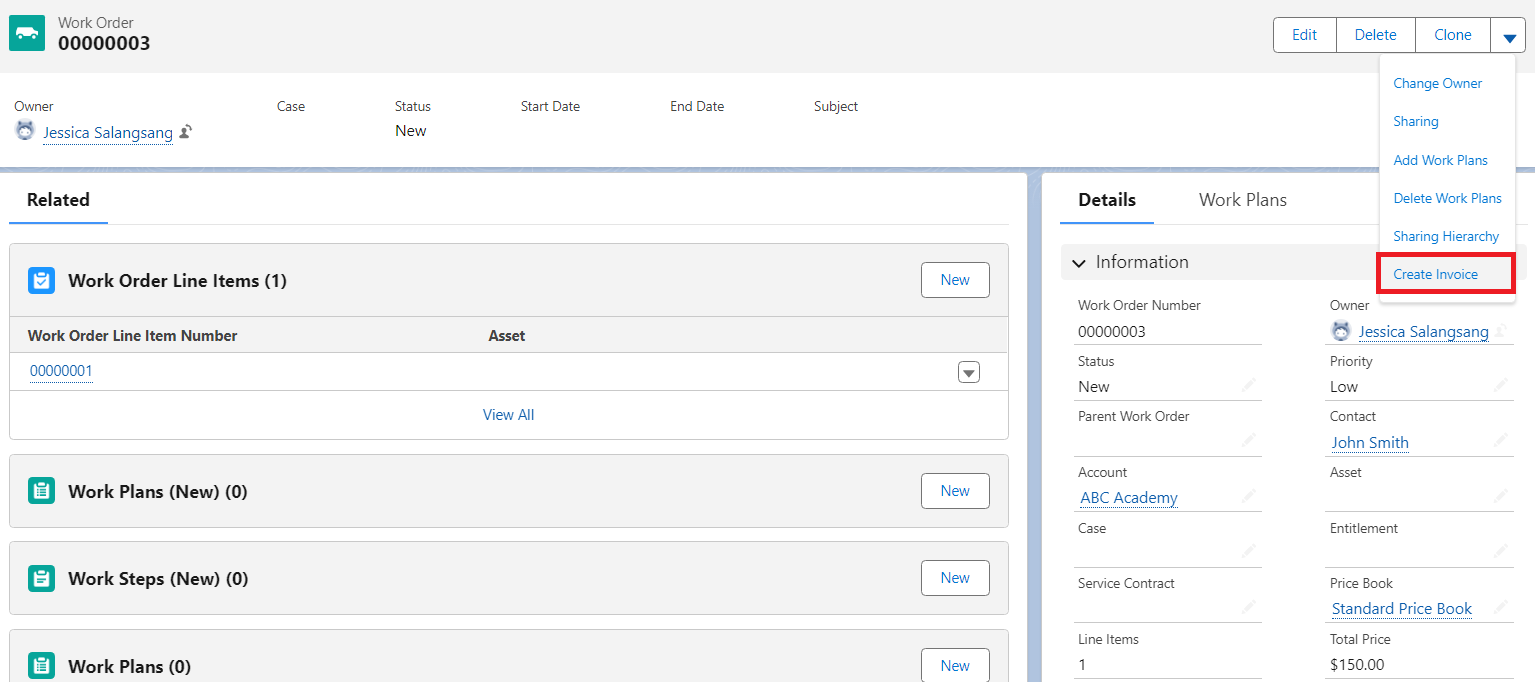Switch to the Work Plans tab
The width and height of the screenshot is (1535, 682).
click(1242, 200)
